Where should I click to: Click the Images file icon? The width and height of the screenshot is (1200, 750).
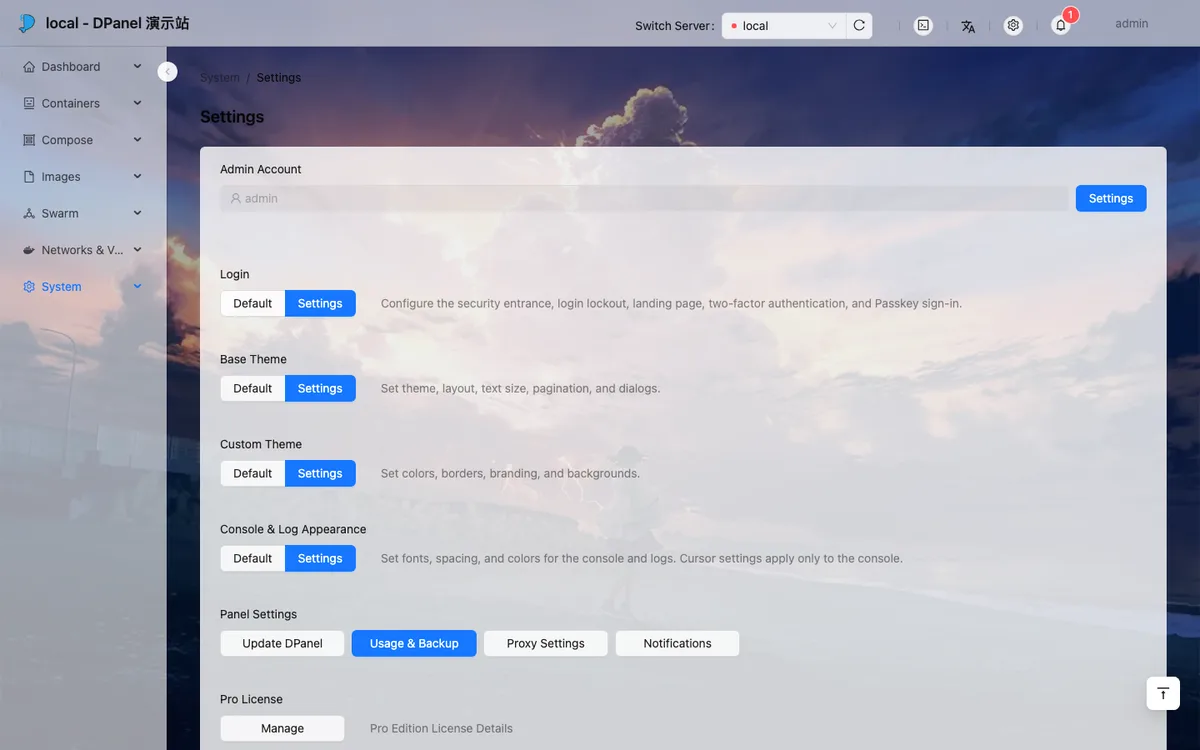[30, 177]
